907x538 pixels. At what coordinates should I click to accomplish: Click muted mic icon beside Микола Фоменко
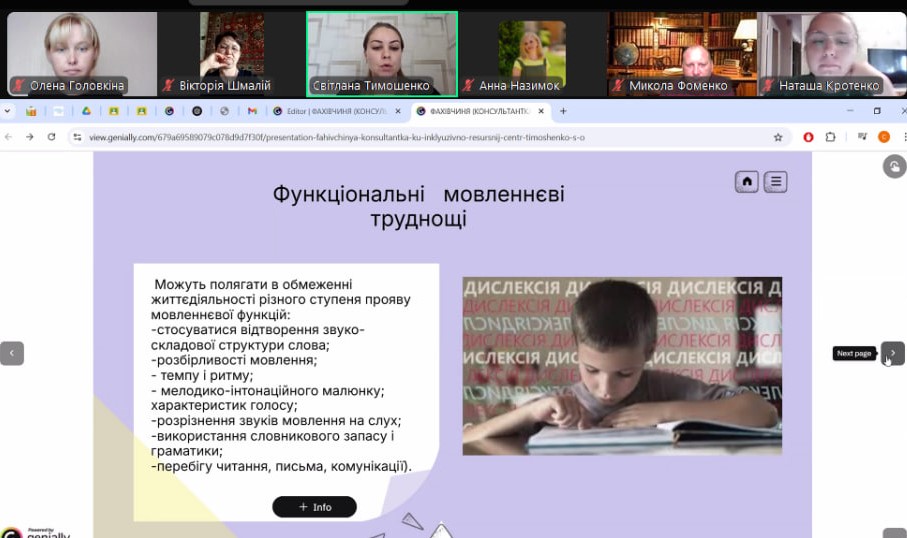(x=618, y=86)
